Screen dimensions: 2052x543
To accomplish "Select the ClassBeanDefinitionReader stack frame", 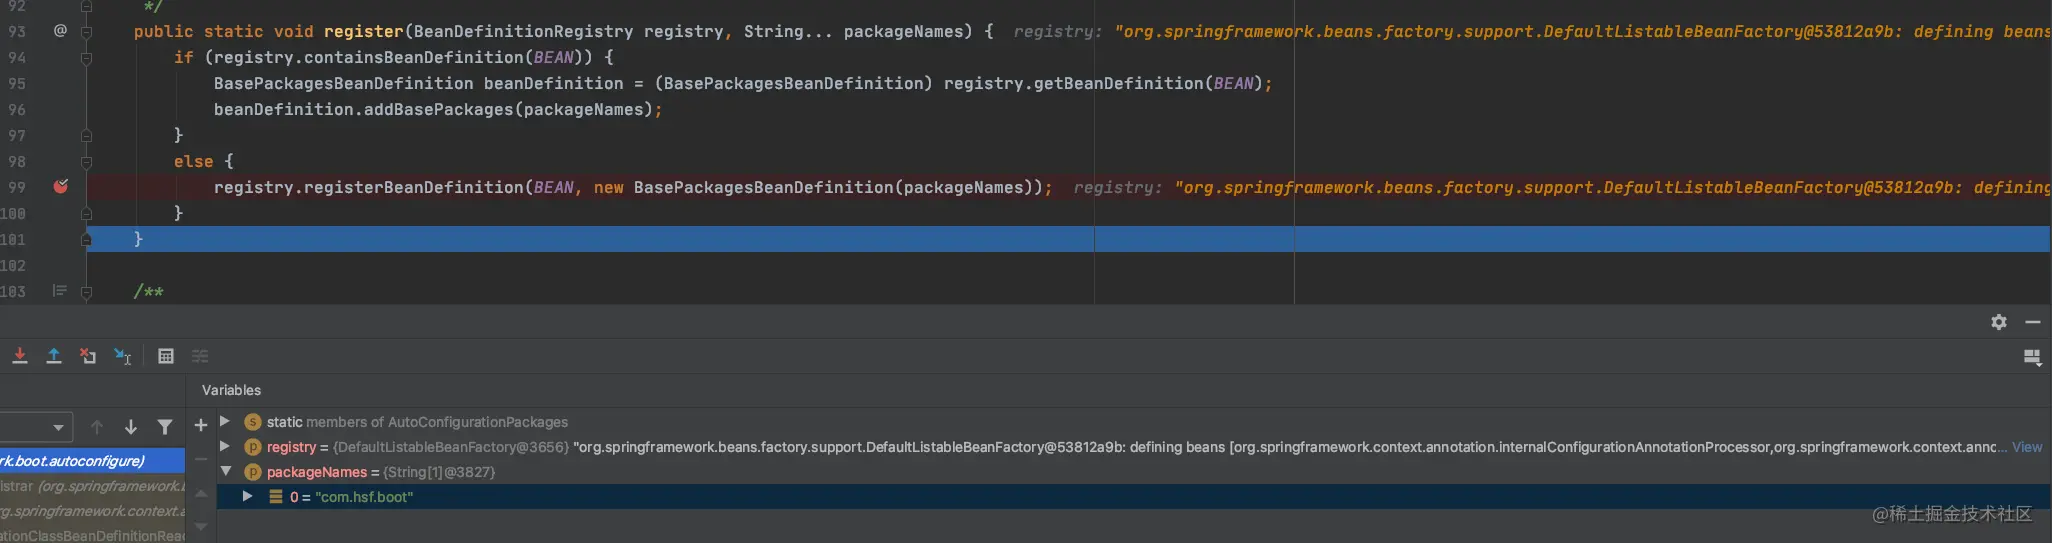I will tap(92, 536).
